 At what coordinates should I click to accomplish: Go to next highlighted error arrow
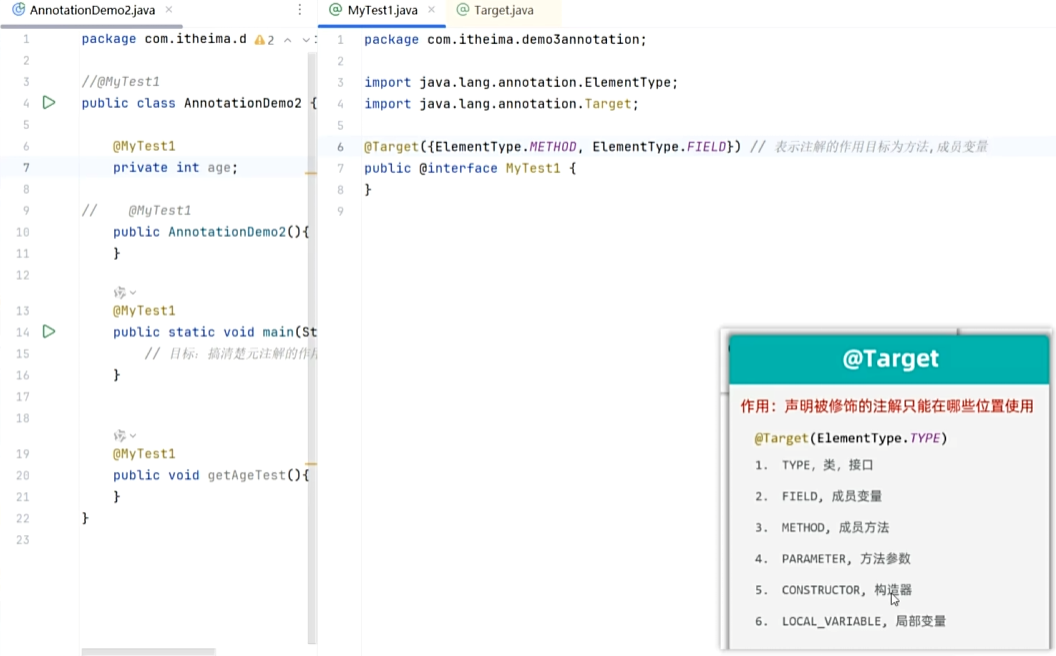point(306,40)
